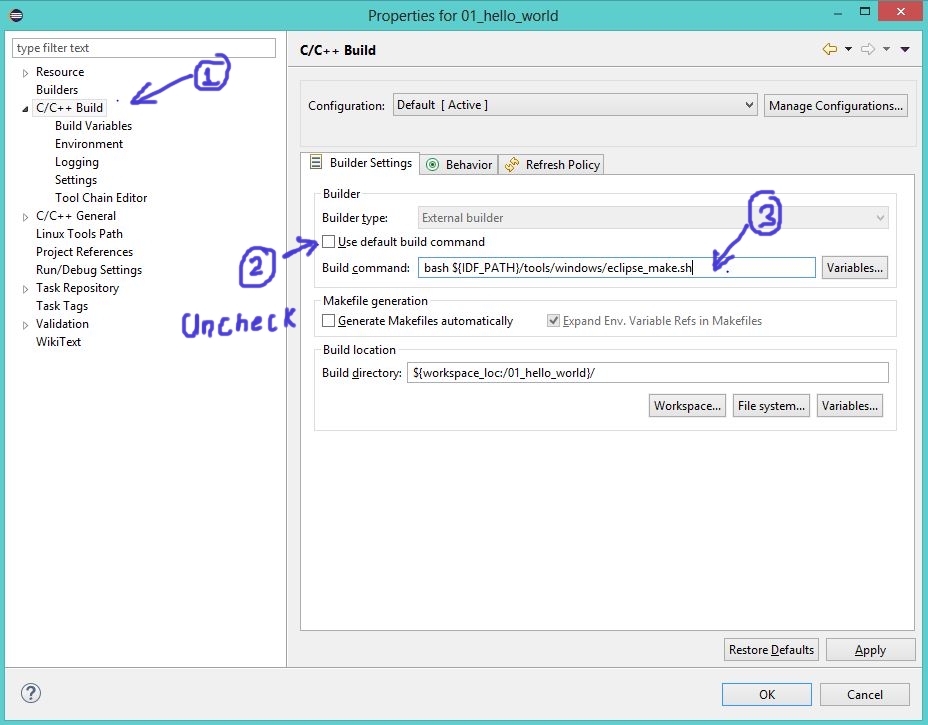Click the help question mark icon
The width and height of the screenshot is (928, 725).
pos(31,693)
